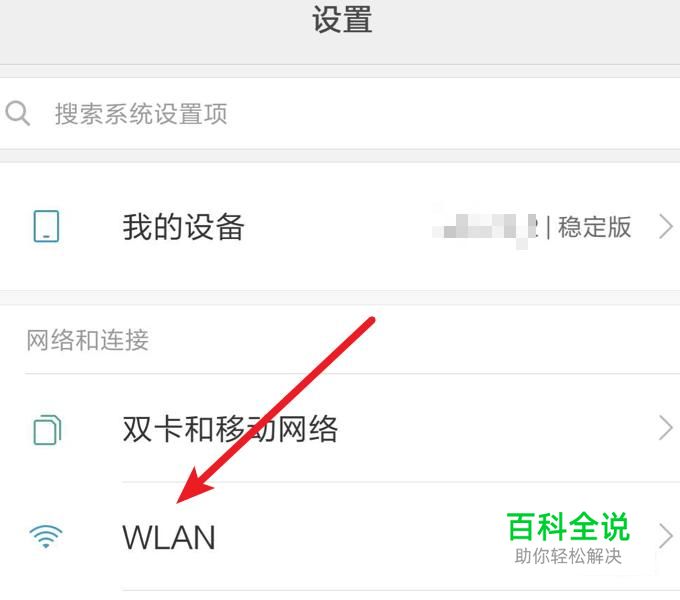680x600 pixels.
Task: Tap the 网络和连接 section header
Action: tap(88, 339)
